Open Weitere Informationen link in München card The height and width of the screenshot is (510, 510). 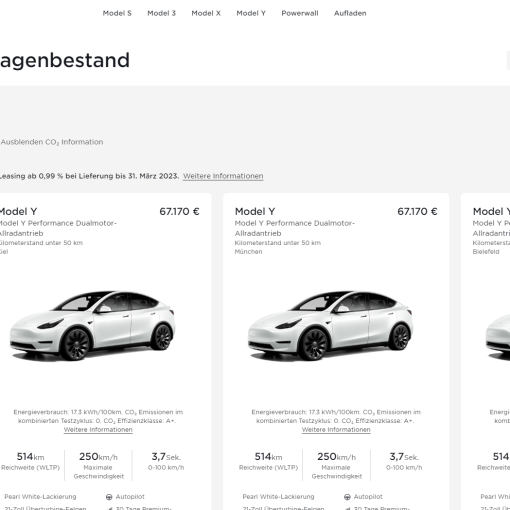click(336, 430)
